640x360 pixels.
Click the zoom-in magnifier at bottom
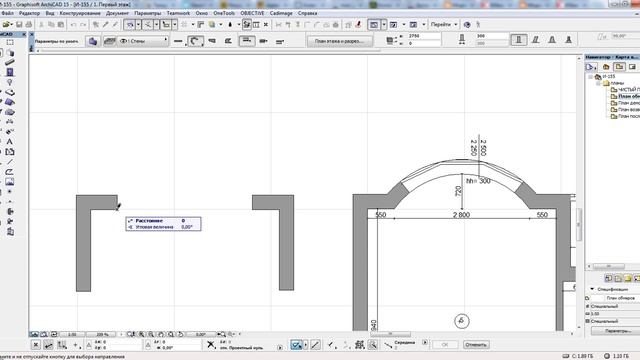coord(142,334)
